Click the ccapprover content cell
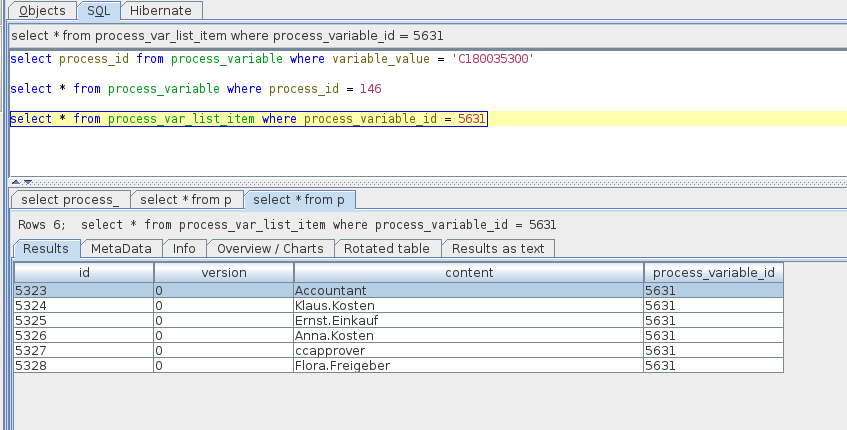The width and height of the screenshot is (847, 430). (469, 351)
